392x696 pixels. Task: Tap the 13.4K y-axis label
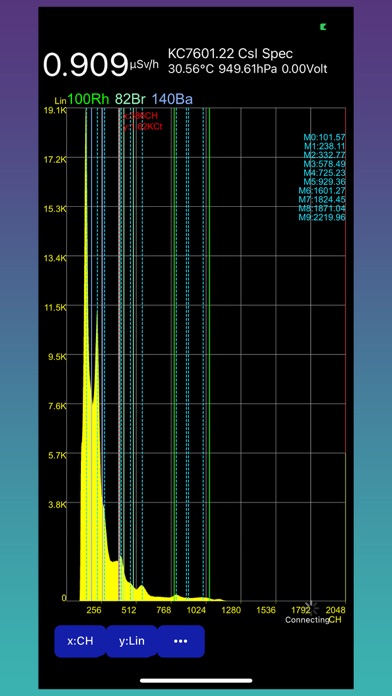pyautogui.click(x=55, y=258)
